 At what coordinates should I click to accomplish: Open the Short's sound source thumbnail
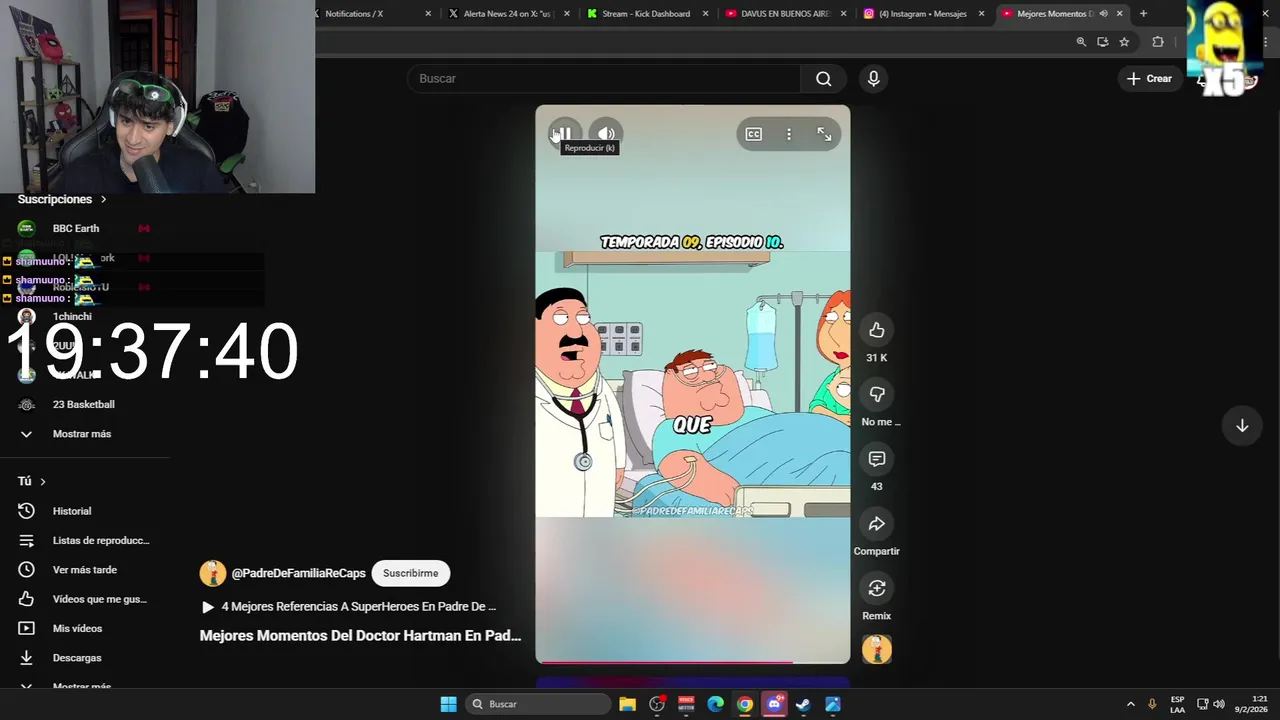point(877,650)
